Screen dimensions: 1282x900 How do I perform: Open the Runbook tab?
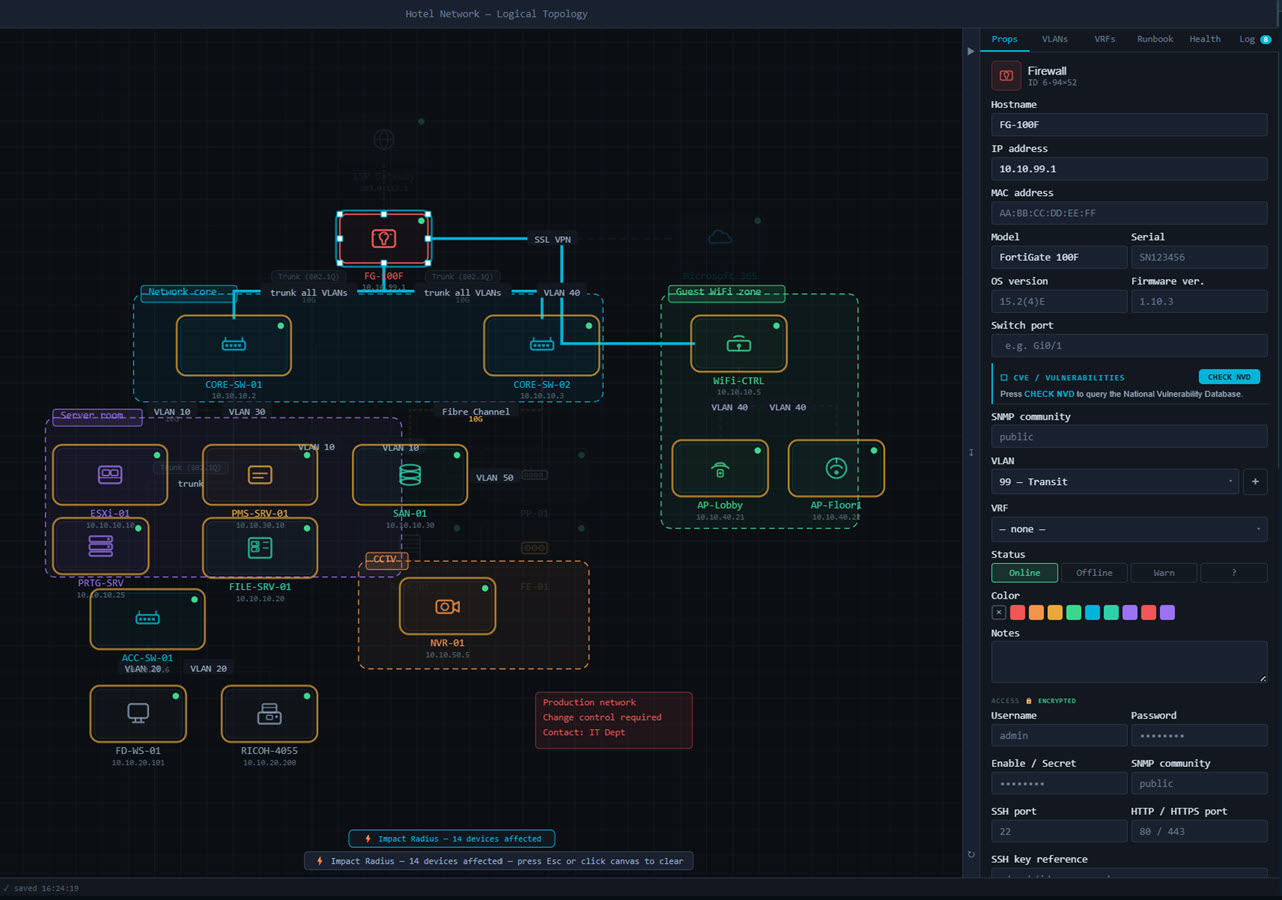click(1155, 39)
